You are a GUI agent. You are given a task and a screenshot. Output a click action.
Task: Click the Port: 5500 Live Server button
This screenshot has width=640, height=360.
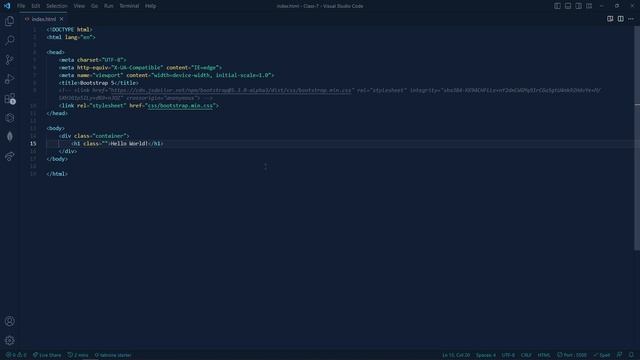click(572, 355)
